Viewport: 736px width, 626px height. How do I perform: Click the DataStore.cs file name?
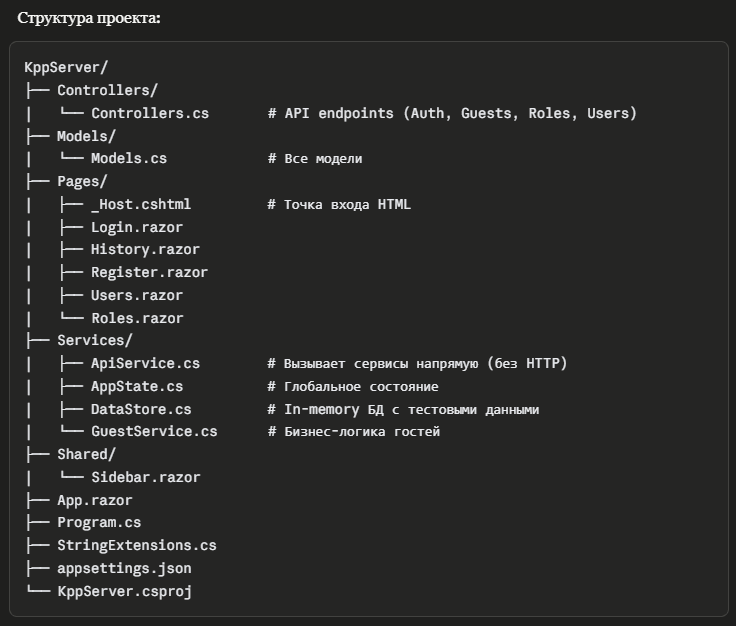[141, 409]
